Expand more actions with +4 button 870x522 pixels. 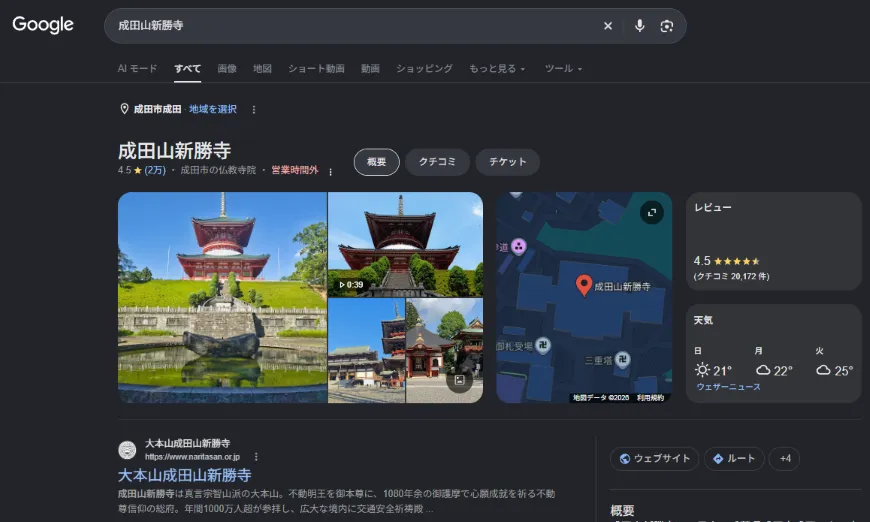tap(785, 459)
